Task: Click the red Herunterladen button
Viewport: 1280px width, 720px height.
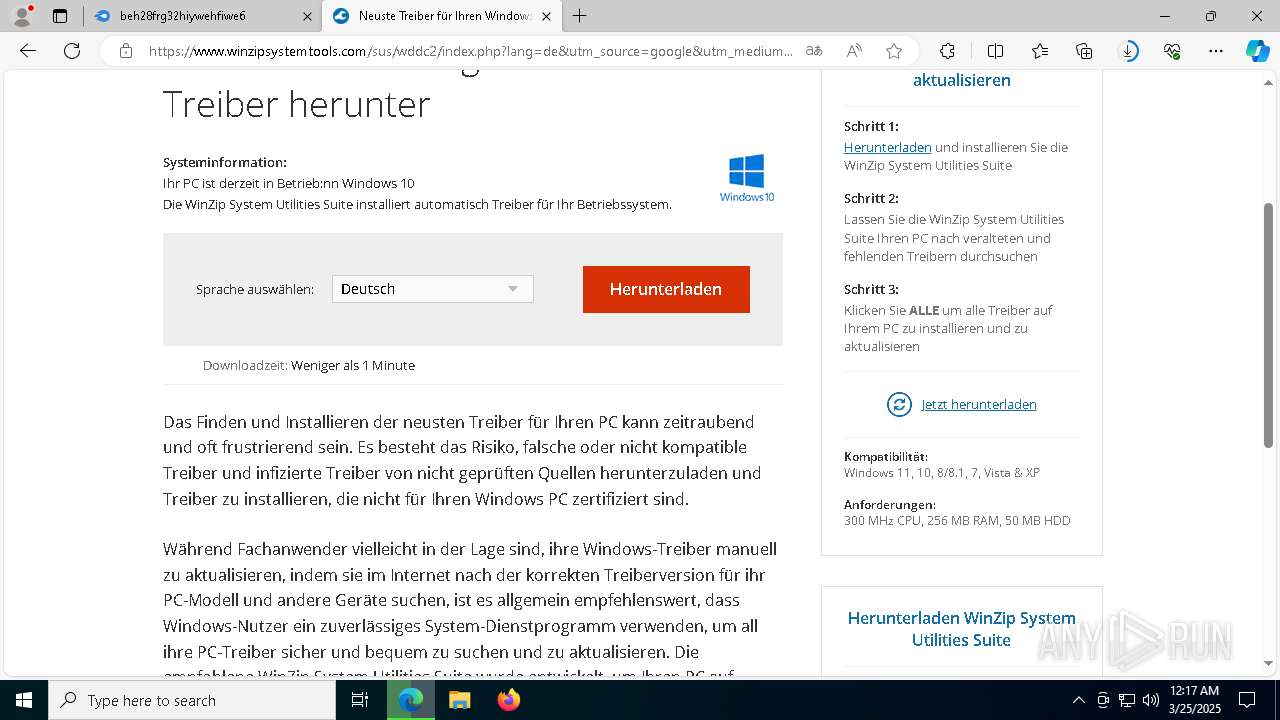Action: pos(666,289)
